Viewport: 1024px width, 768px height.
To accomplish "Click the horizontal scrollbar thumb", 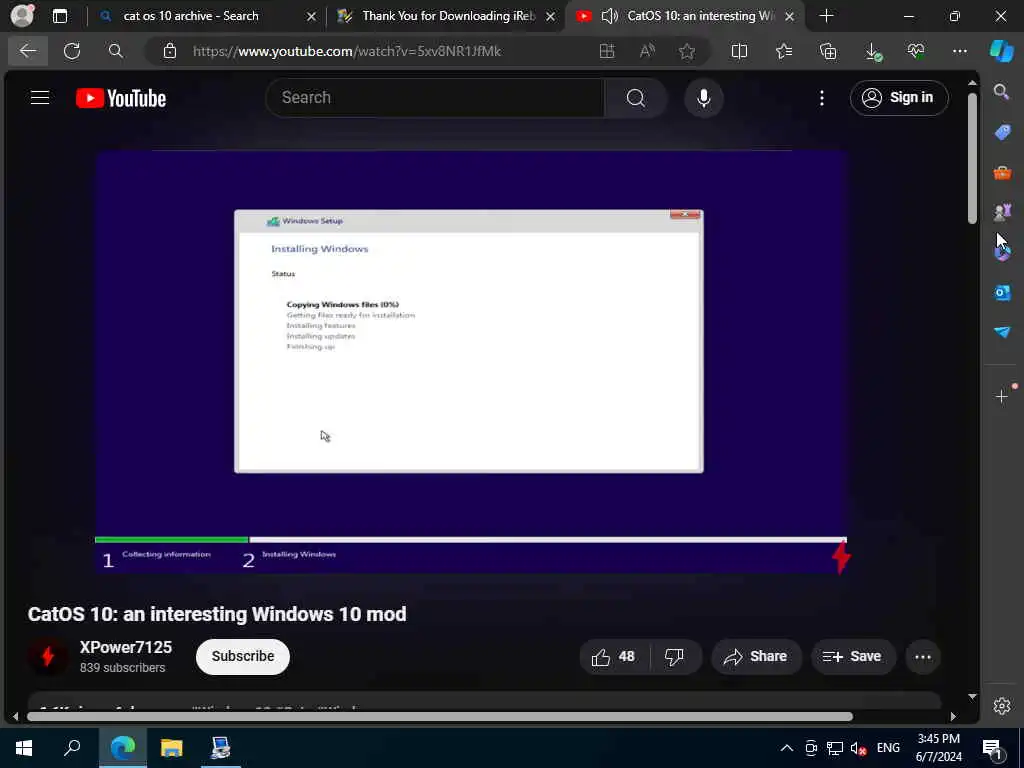I will point(440,716).
